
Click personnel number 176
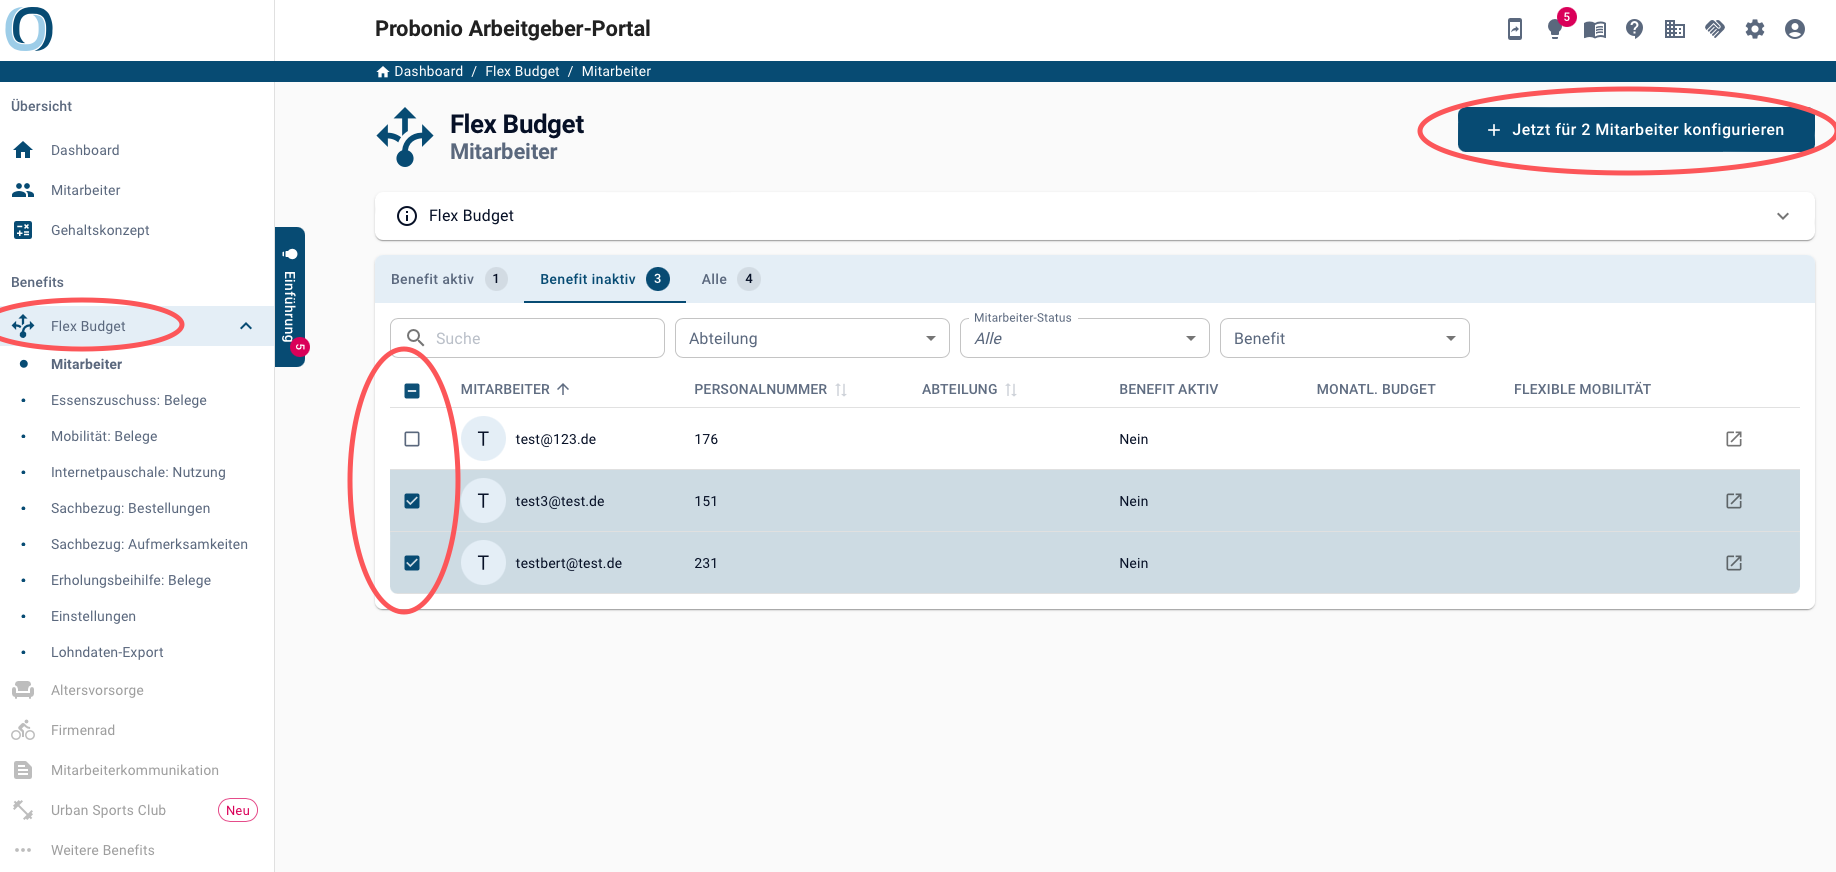706,439
